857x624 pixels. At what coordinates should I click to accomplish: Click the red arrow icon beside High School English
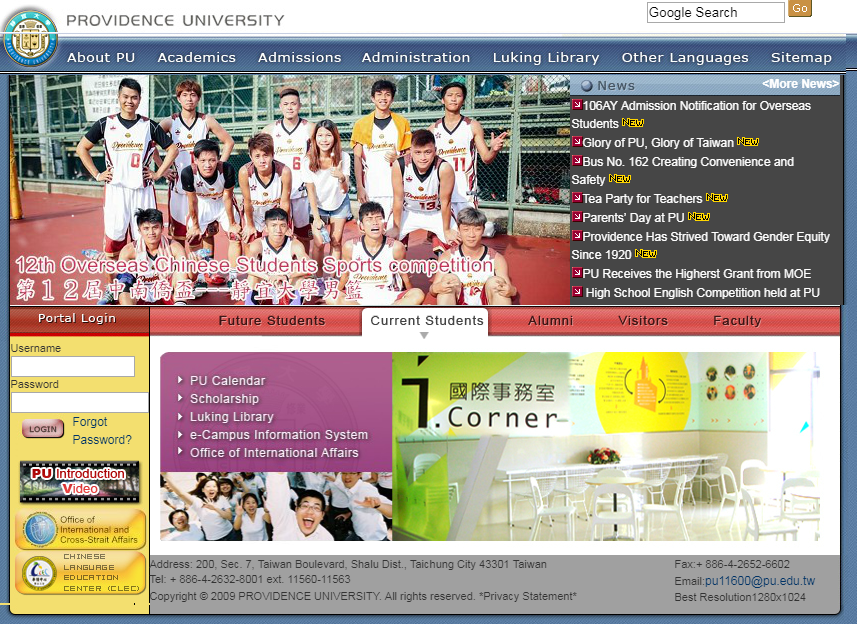click(x=577, y=292)
